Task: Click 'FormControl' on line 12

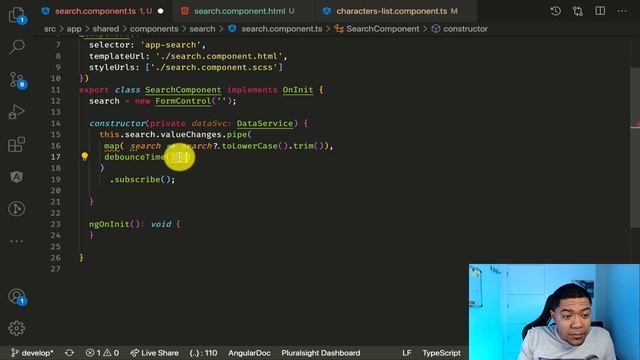Action: point(183,101)
